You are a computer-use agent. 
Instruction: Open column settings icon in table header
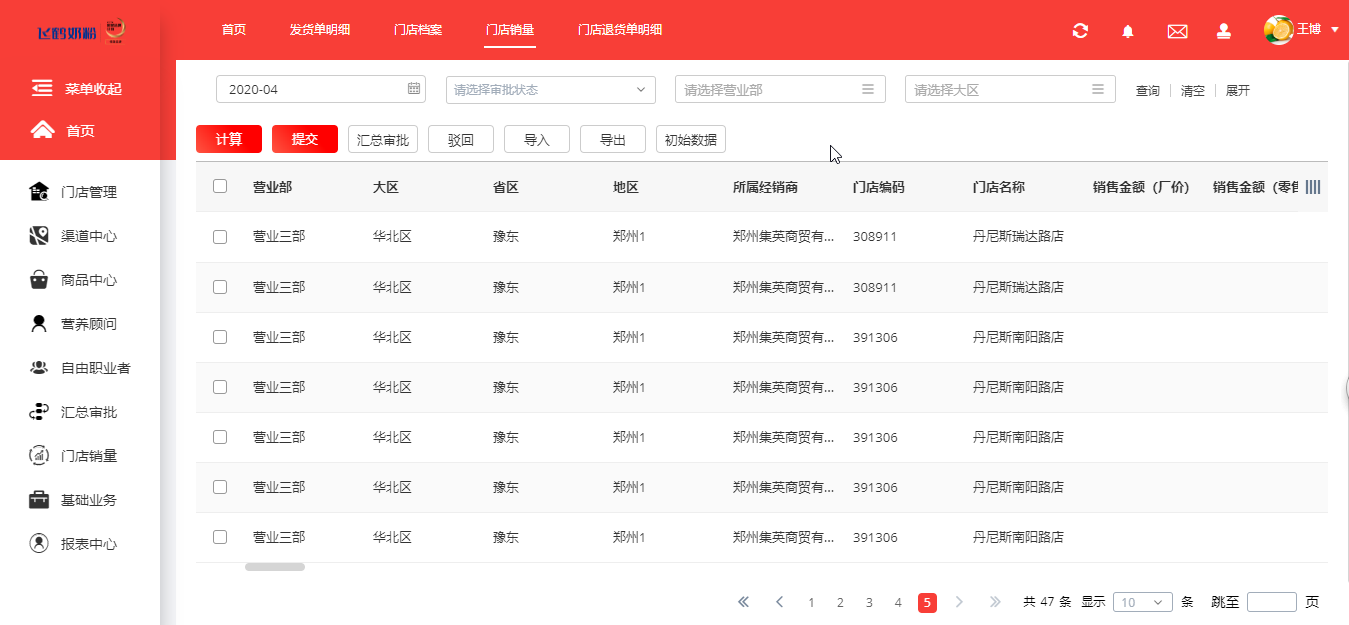pyautogui.click(x=1313, y=187)
